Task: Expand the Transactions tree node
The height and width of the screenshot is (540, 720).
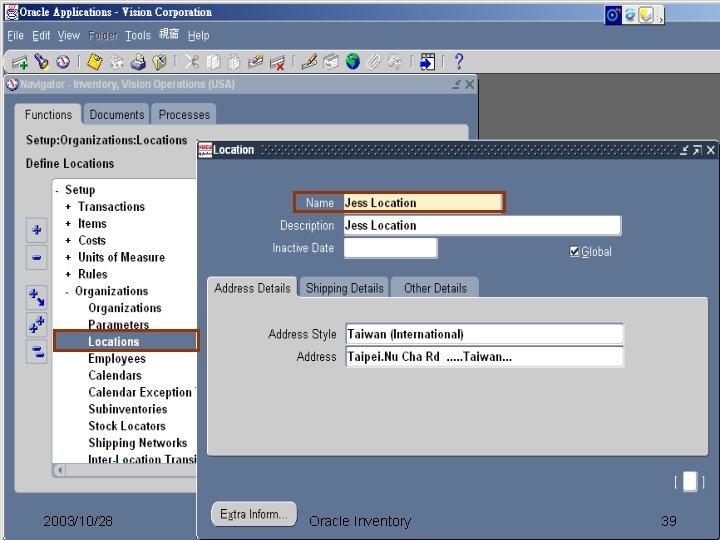Action: (68, 207)
